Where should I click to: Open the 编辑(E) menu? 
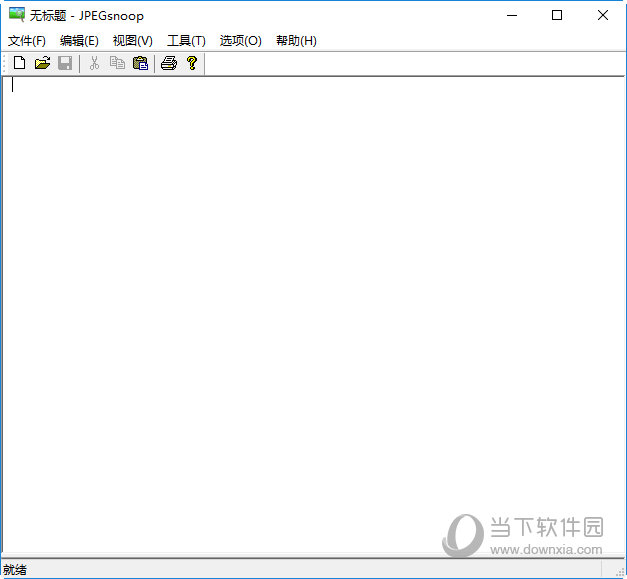tap(79, 41)
